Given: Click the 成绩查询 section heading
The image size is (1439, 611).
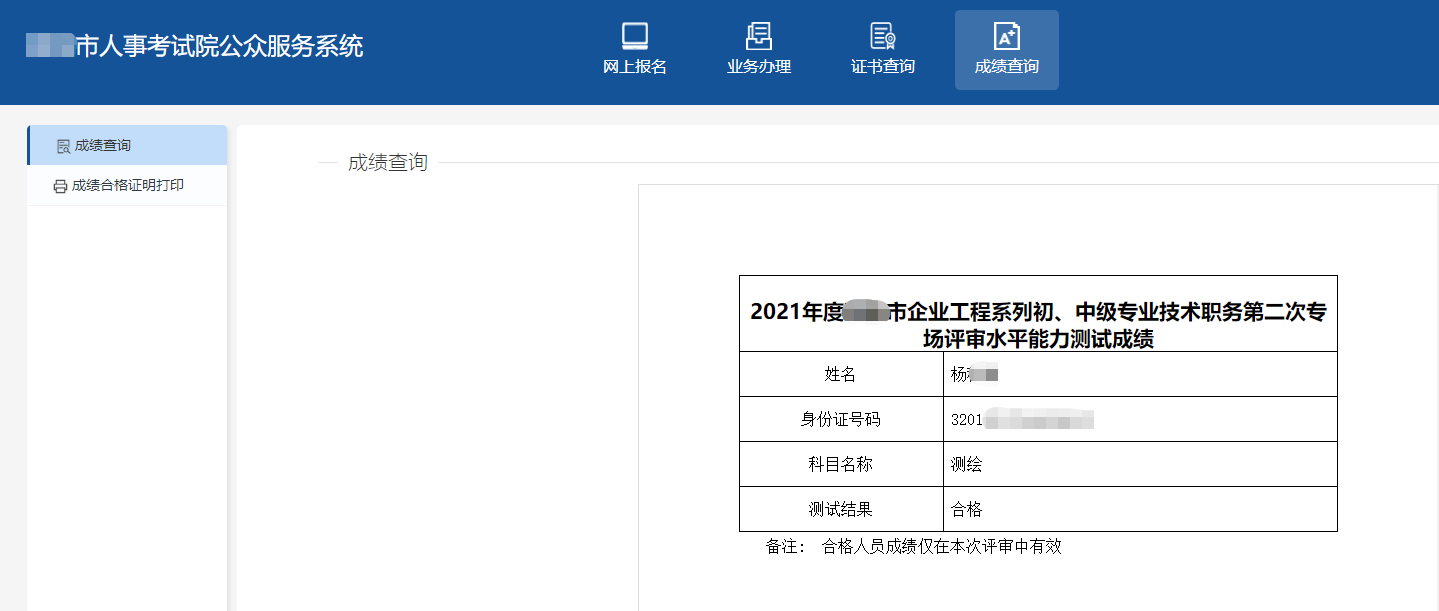Looking at the screenshot, I should click(387, 163).
